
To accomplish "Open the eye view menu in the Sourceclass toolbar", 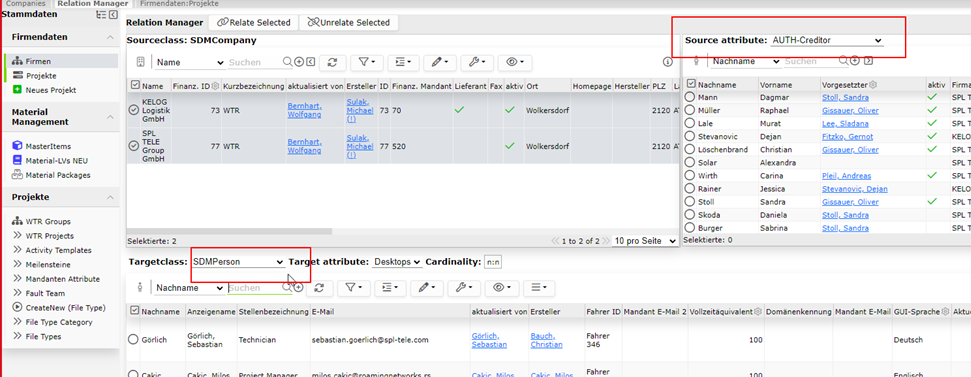I will click(515, 62).
